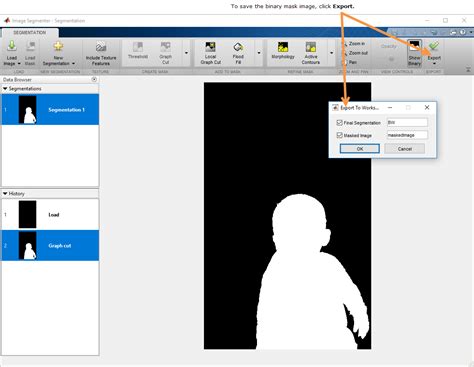Click Zoom out
This screenshot has height=367, width=474.
[355, 53]
